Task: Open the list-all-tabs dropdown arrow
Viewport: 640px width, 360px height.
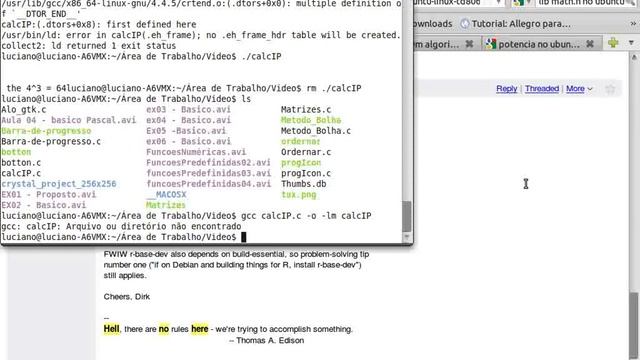Action: [x=631, y=43]
